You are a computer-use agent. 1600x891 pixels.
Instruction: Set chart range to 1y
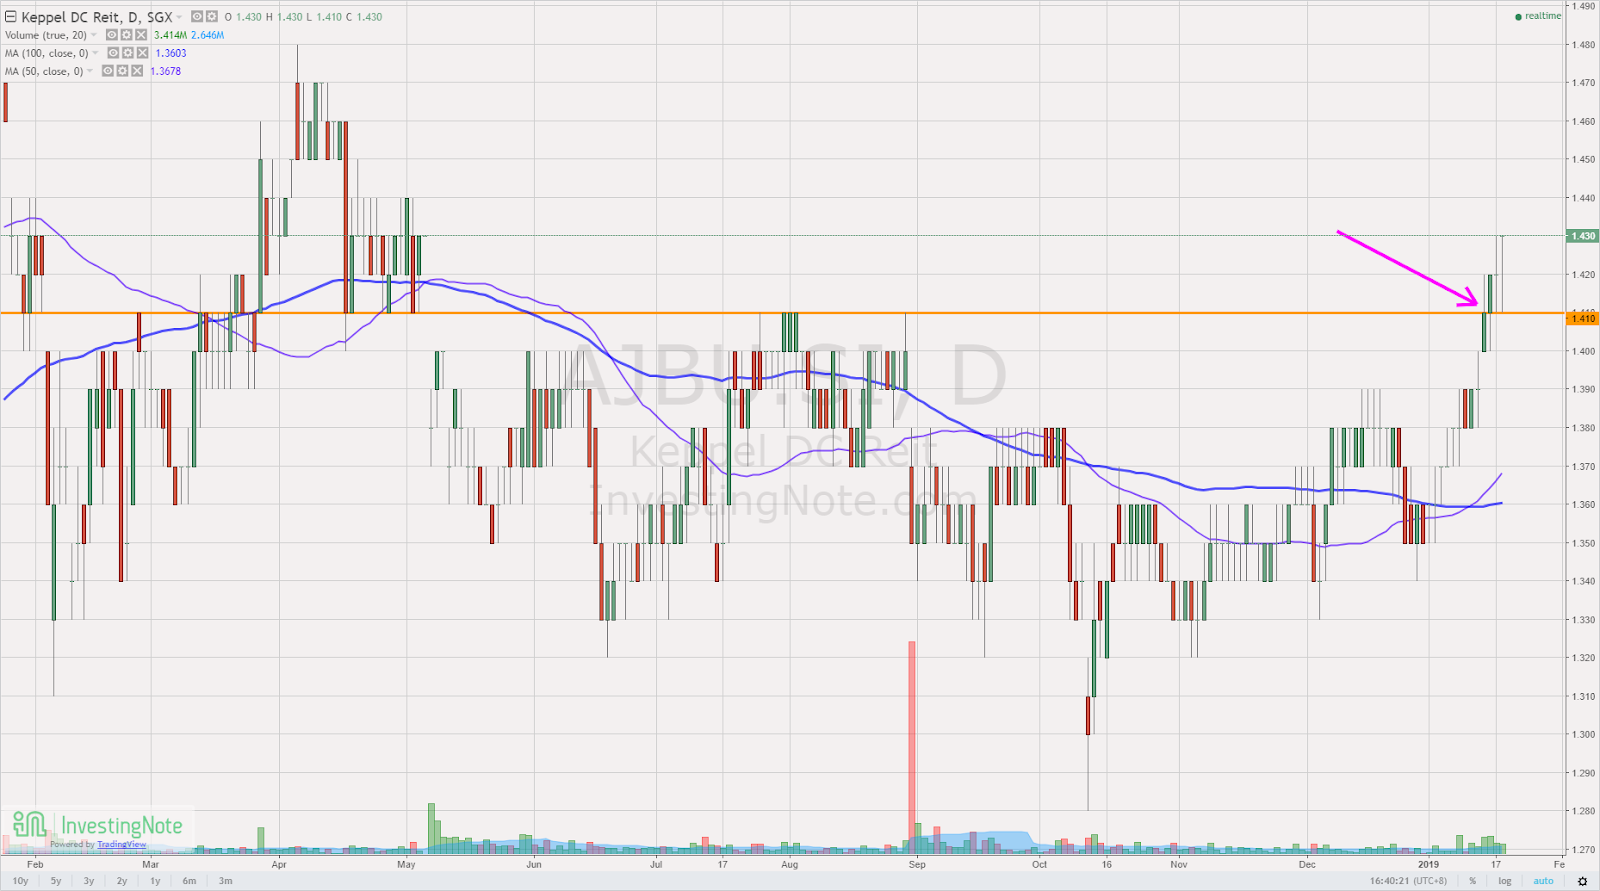point(155,881)
